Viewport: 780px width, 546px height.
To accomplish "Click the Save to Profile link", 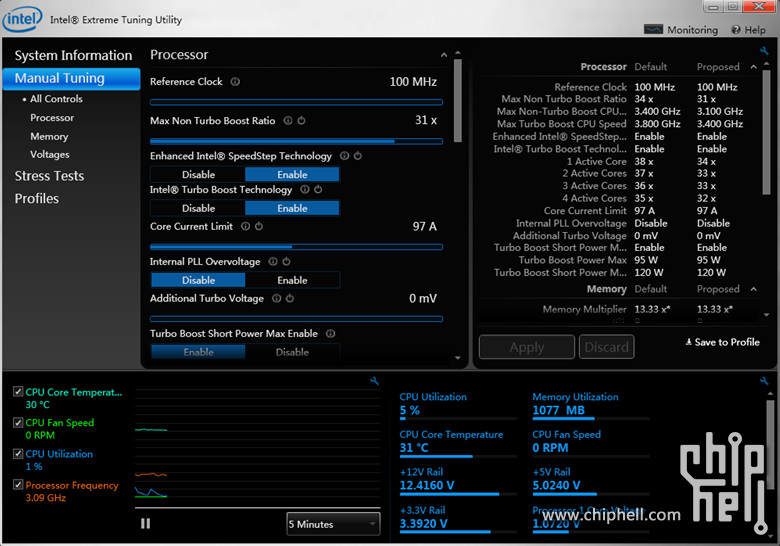I will 722,342.
